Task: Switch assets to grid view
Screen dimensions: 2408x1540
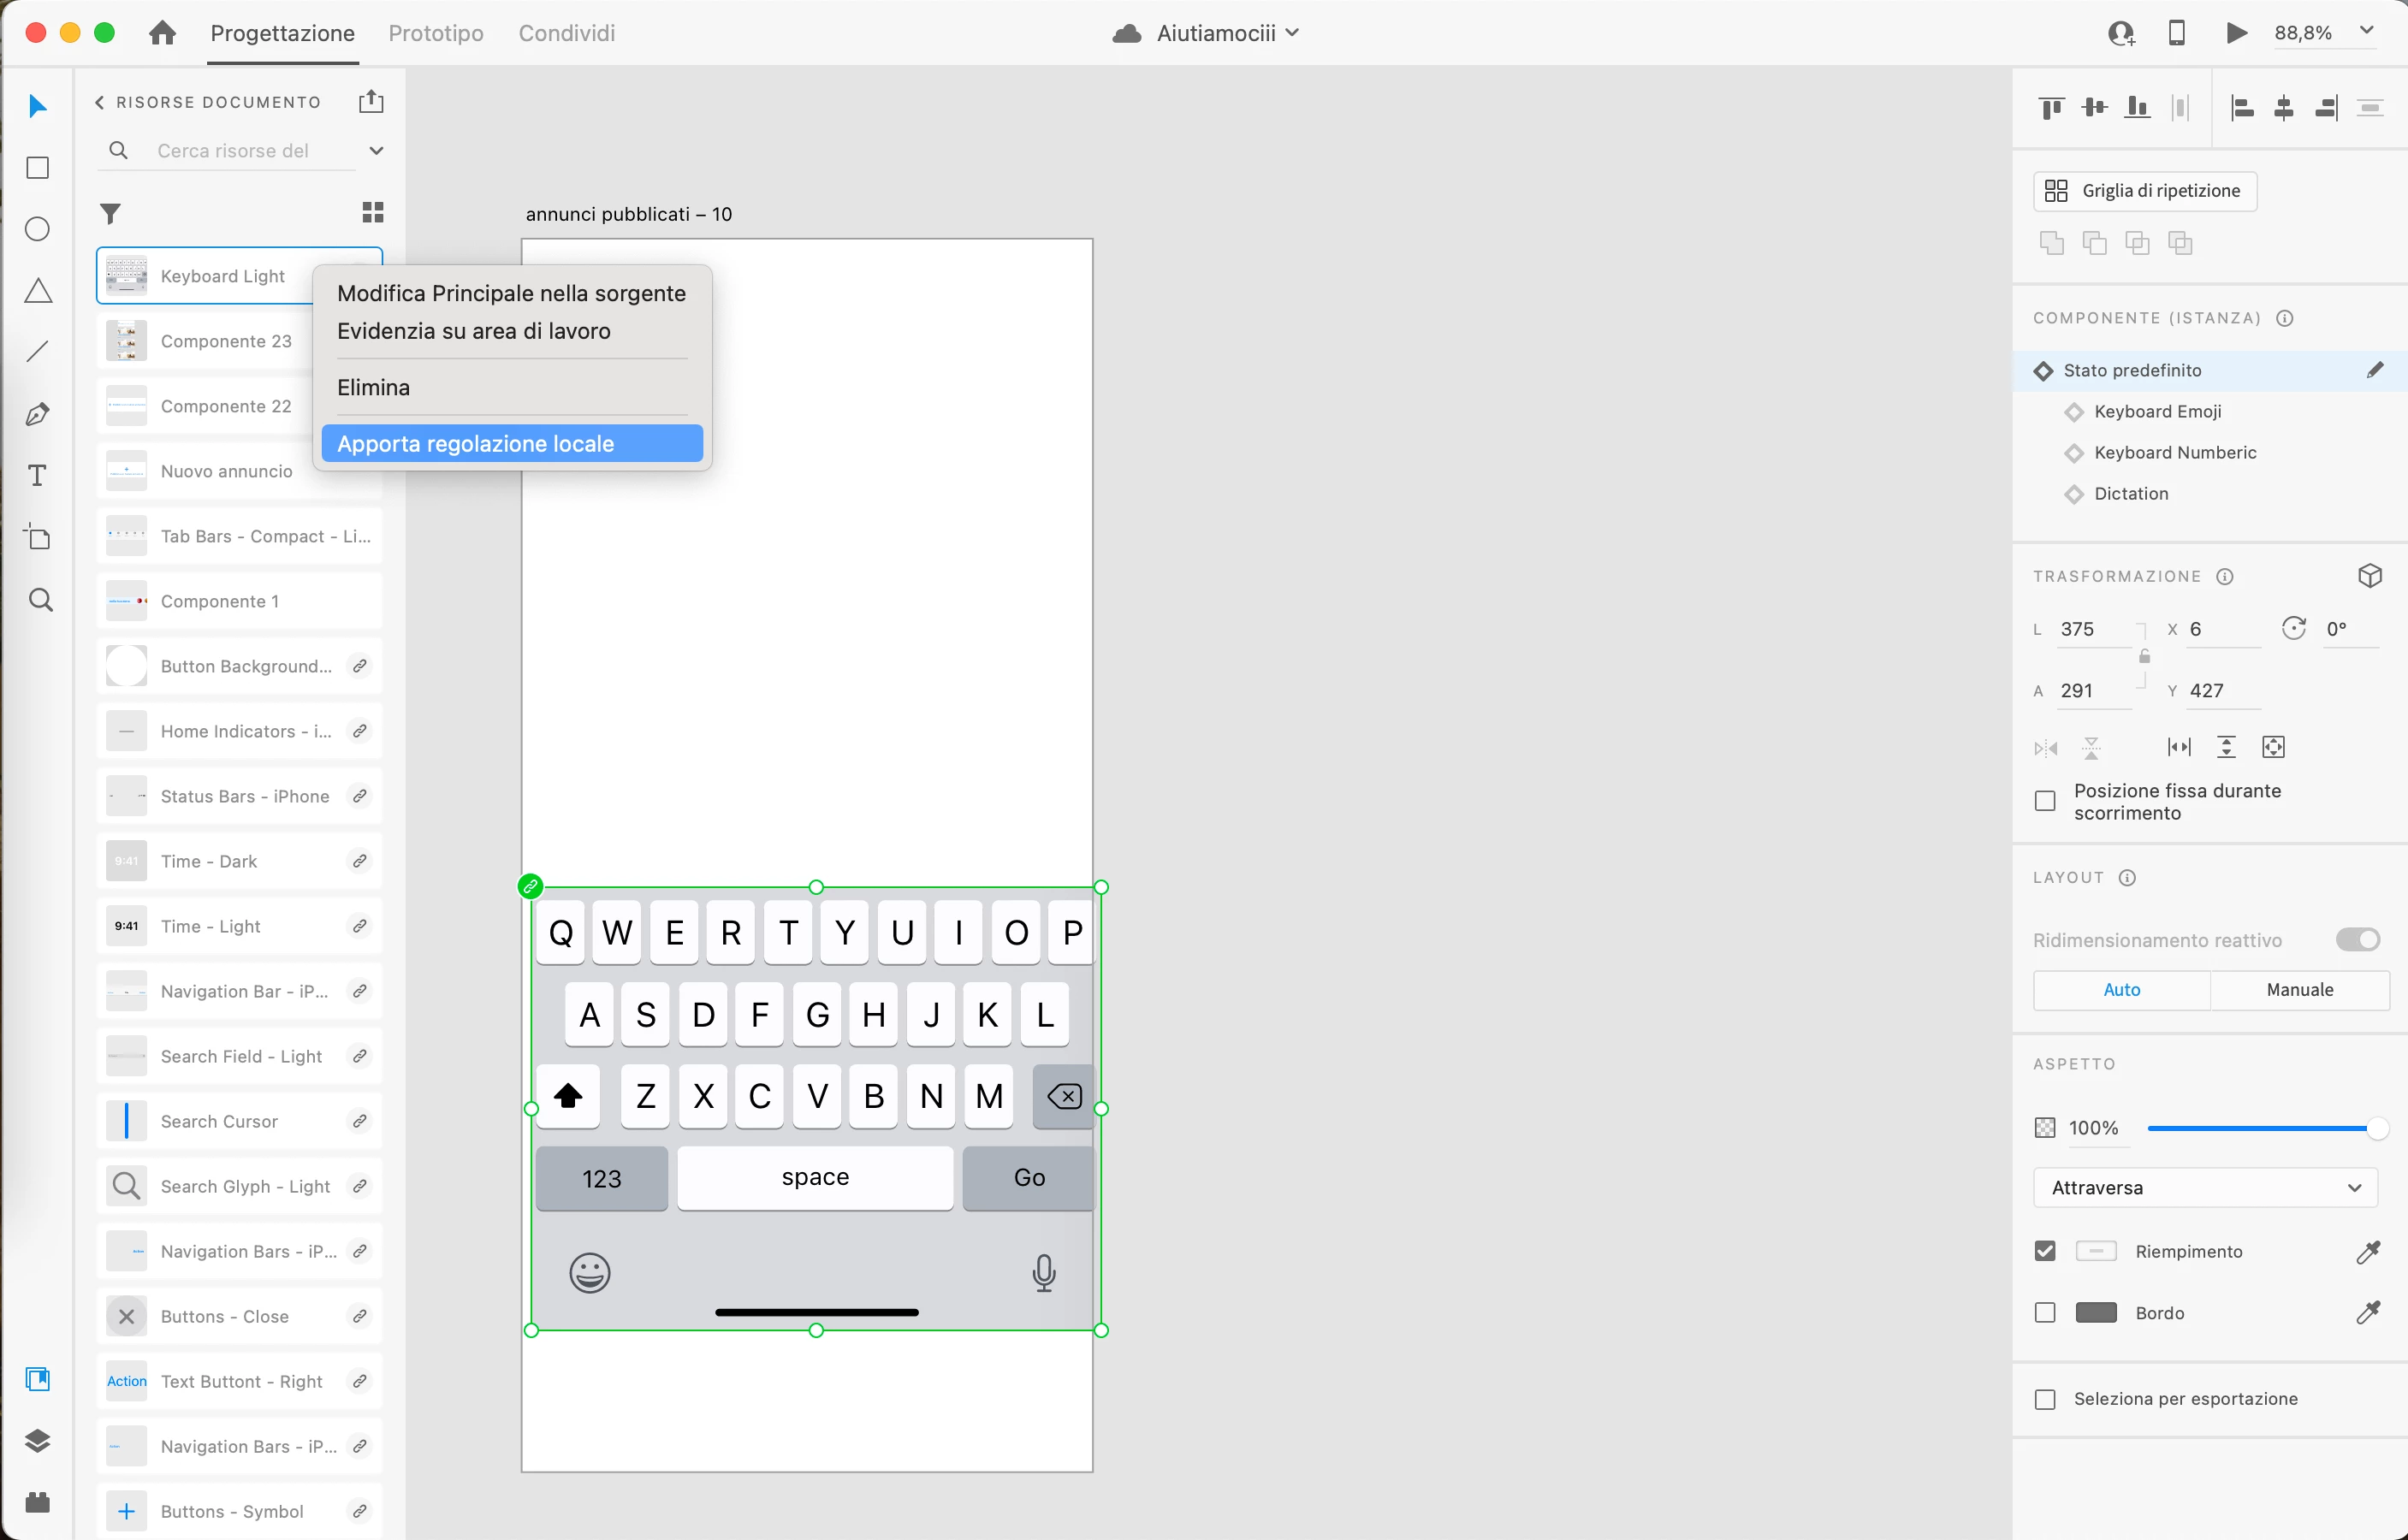Action: pyautogui.click(x=372, y=212)
